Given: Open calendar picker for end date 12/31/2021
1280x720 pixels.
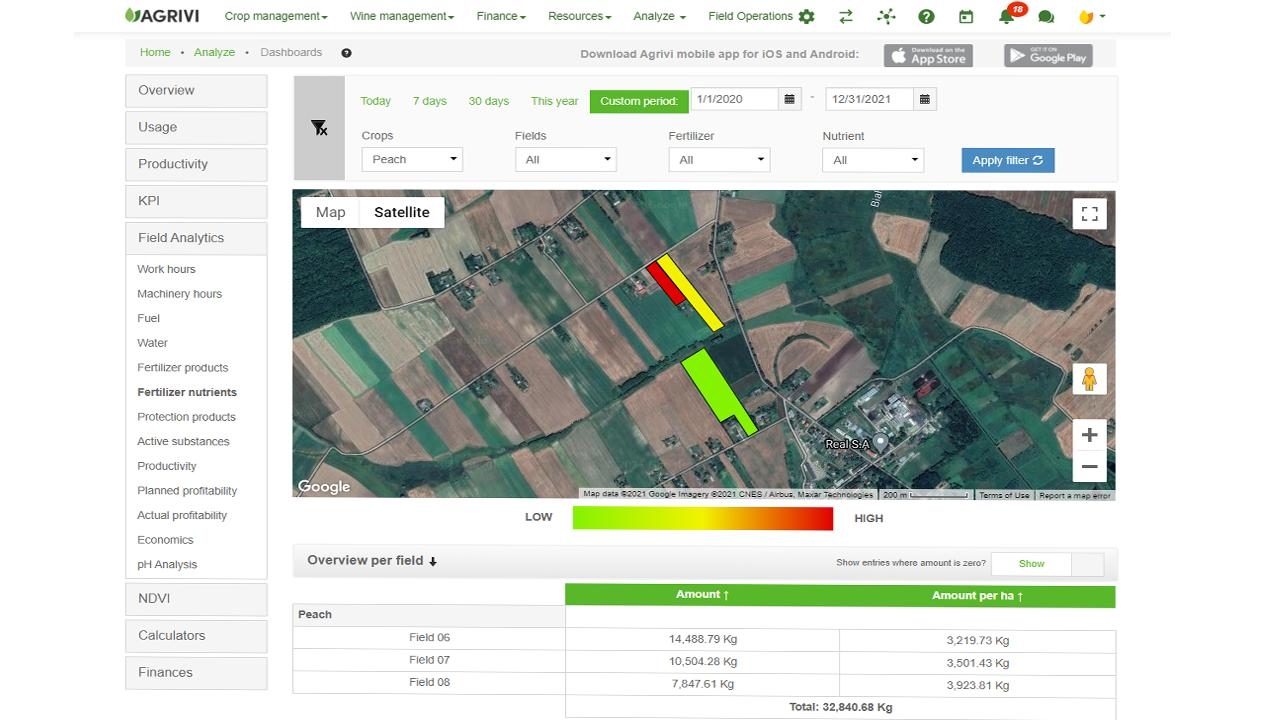Looking at the screenshot, I should (x=925, y=99).
